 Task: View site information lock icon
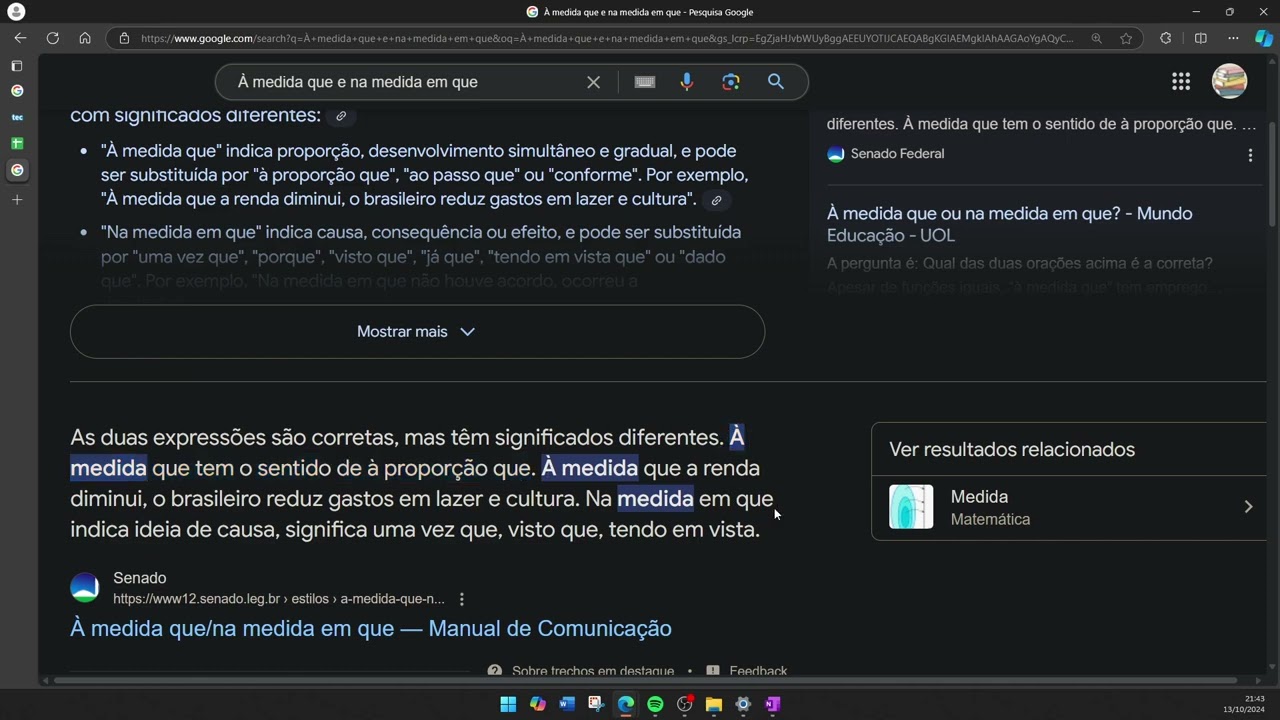coord(124,38)
